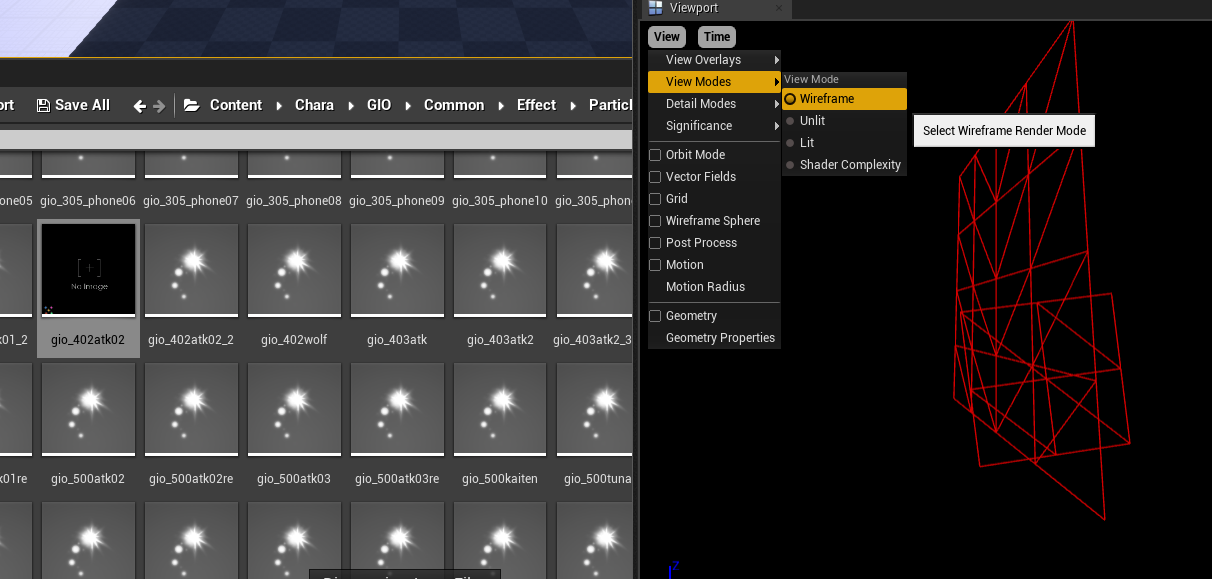
Task: Expand the Significance submenu
Action: point(714,126)
